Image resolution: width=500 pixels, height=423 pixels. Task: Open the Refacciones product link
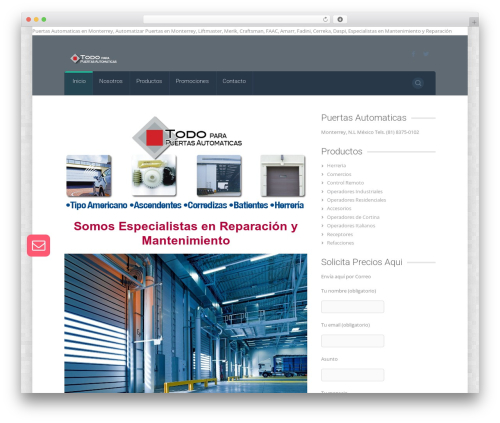pyautogui.click(x=340, y=243)
